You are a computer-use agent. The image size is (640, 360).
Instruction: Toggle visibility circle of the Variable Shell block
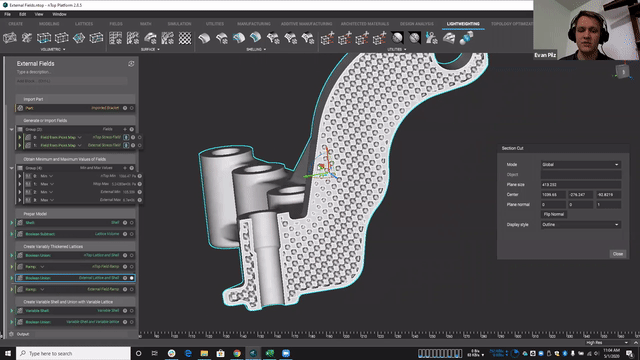point(131,311)
